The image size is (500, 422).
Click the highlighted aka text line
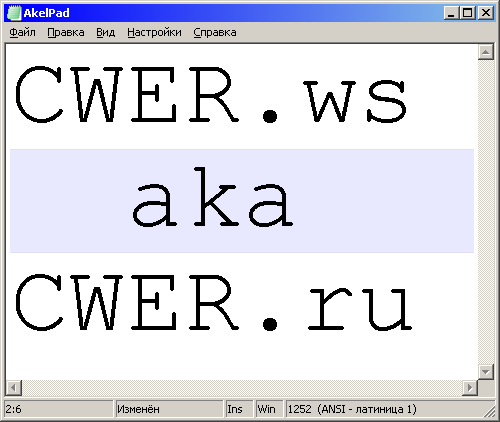[x=242, y=201]
